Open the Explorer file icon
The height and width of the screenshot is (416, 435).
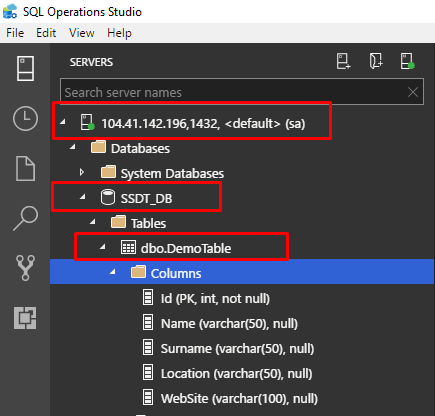(25, 168)
